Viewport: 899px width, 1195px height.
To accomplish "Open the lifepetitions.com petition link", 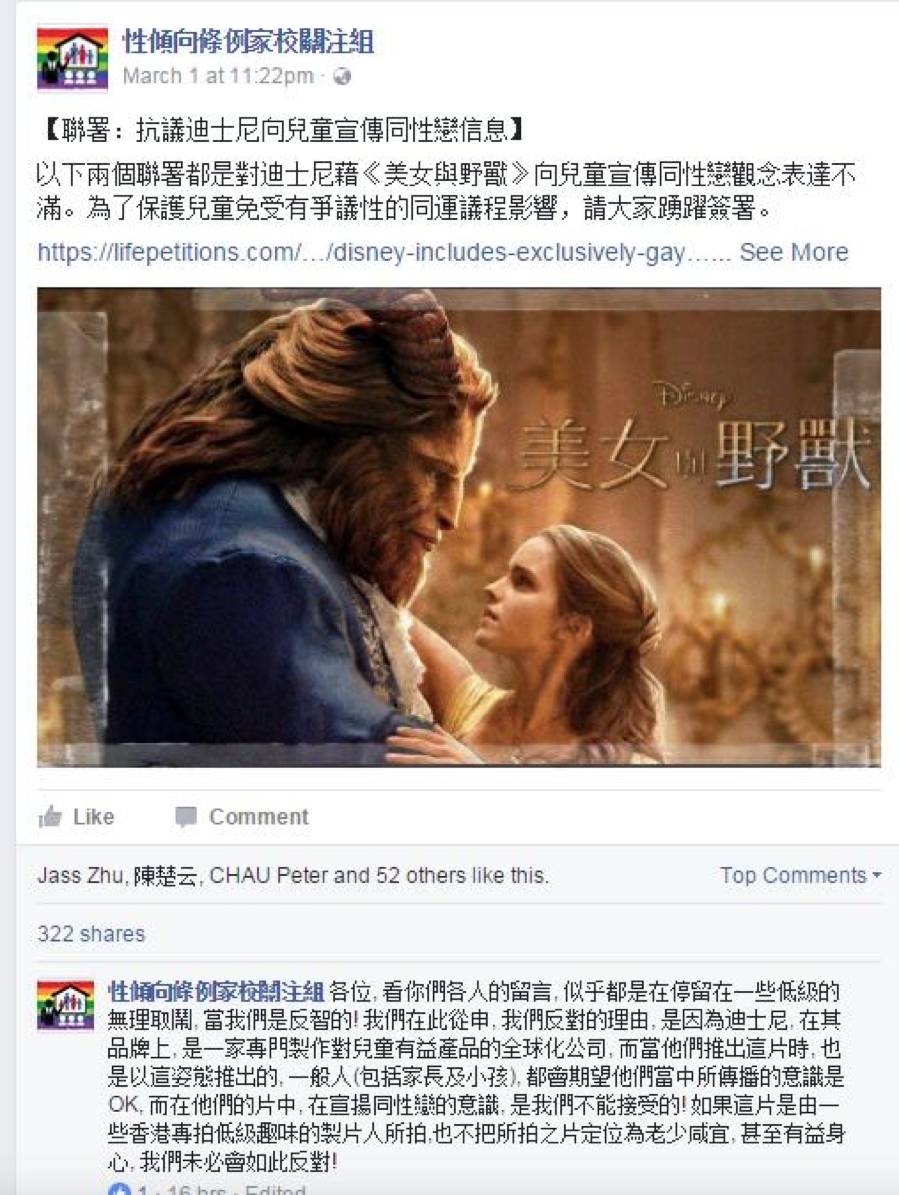I will (384, 252).
